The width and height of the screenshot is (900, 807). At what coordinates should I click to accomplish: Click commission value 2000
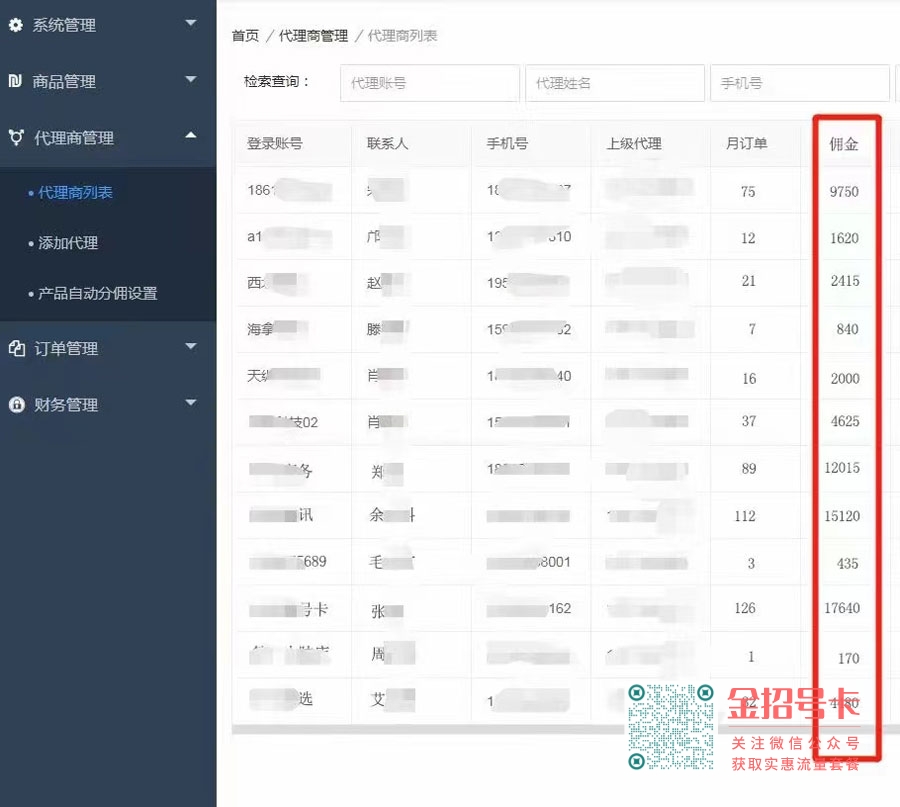[x=845, y=378]
